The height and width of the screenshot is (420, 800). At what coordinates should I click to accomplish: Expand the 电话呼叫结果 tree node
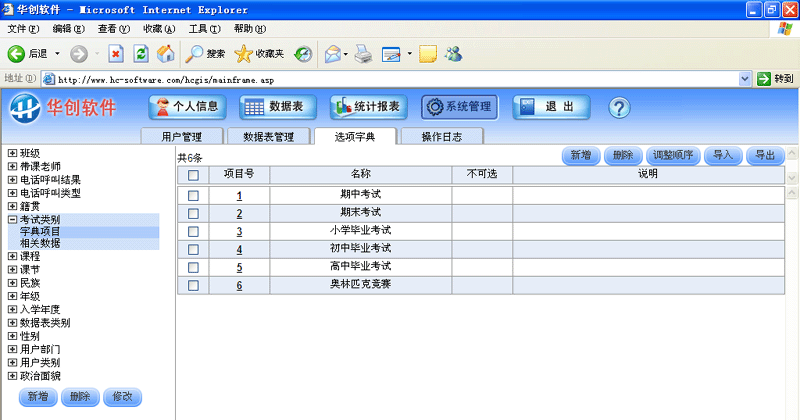(12, 179)
